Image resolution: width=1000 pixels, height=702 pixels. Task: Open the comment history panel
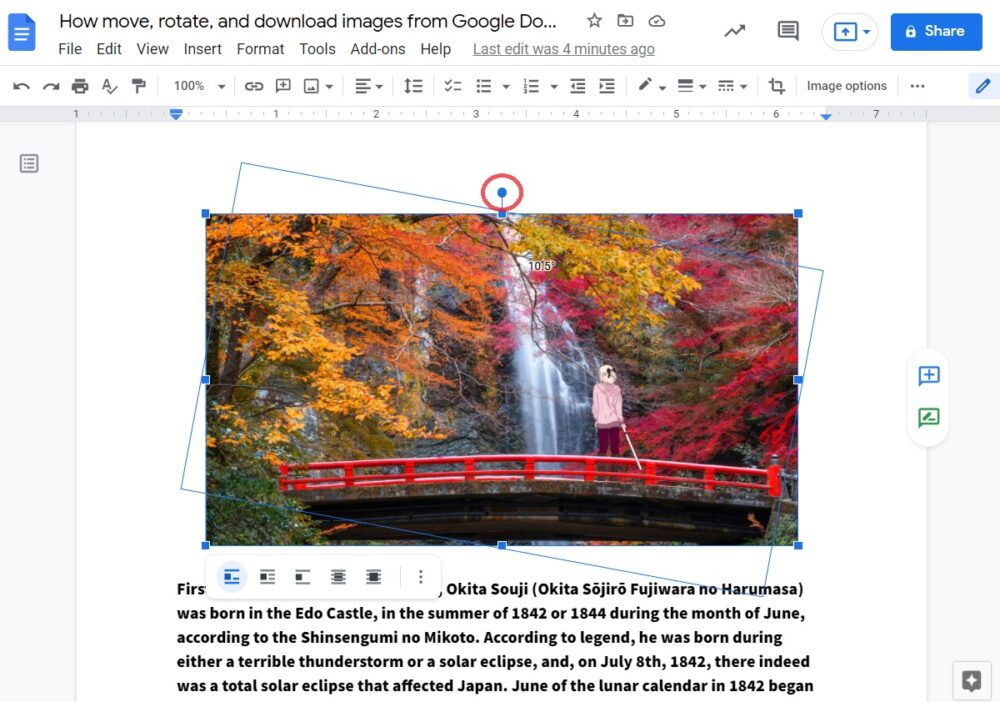(787, 31)
